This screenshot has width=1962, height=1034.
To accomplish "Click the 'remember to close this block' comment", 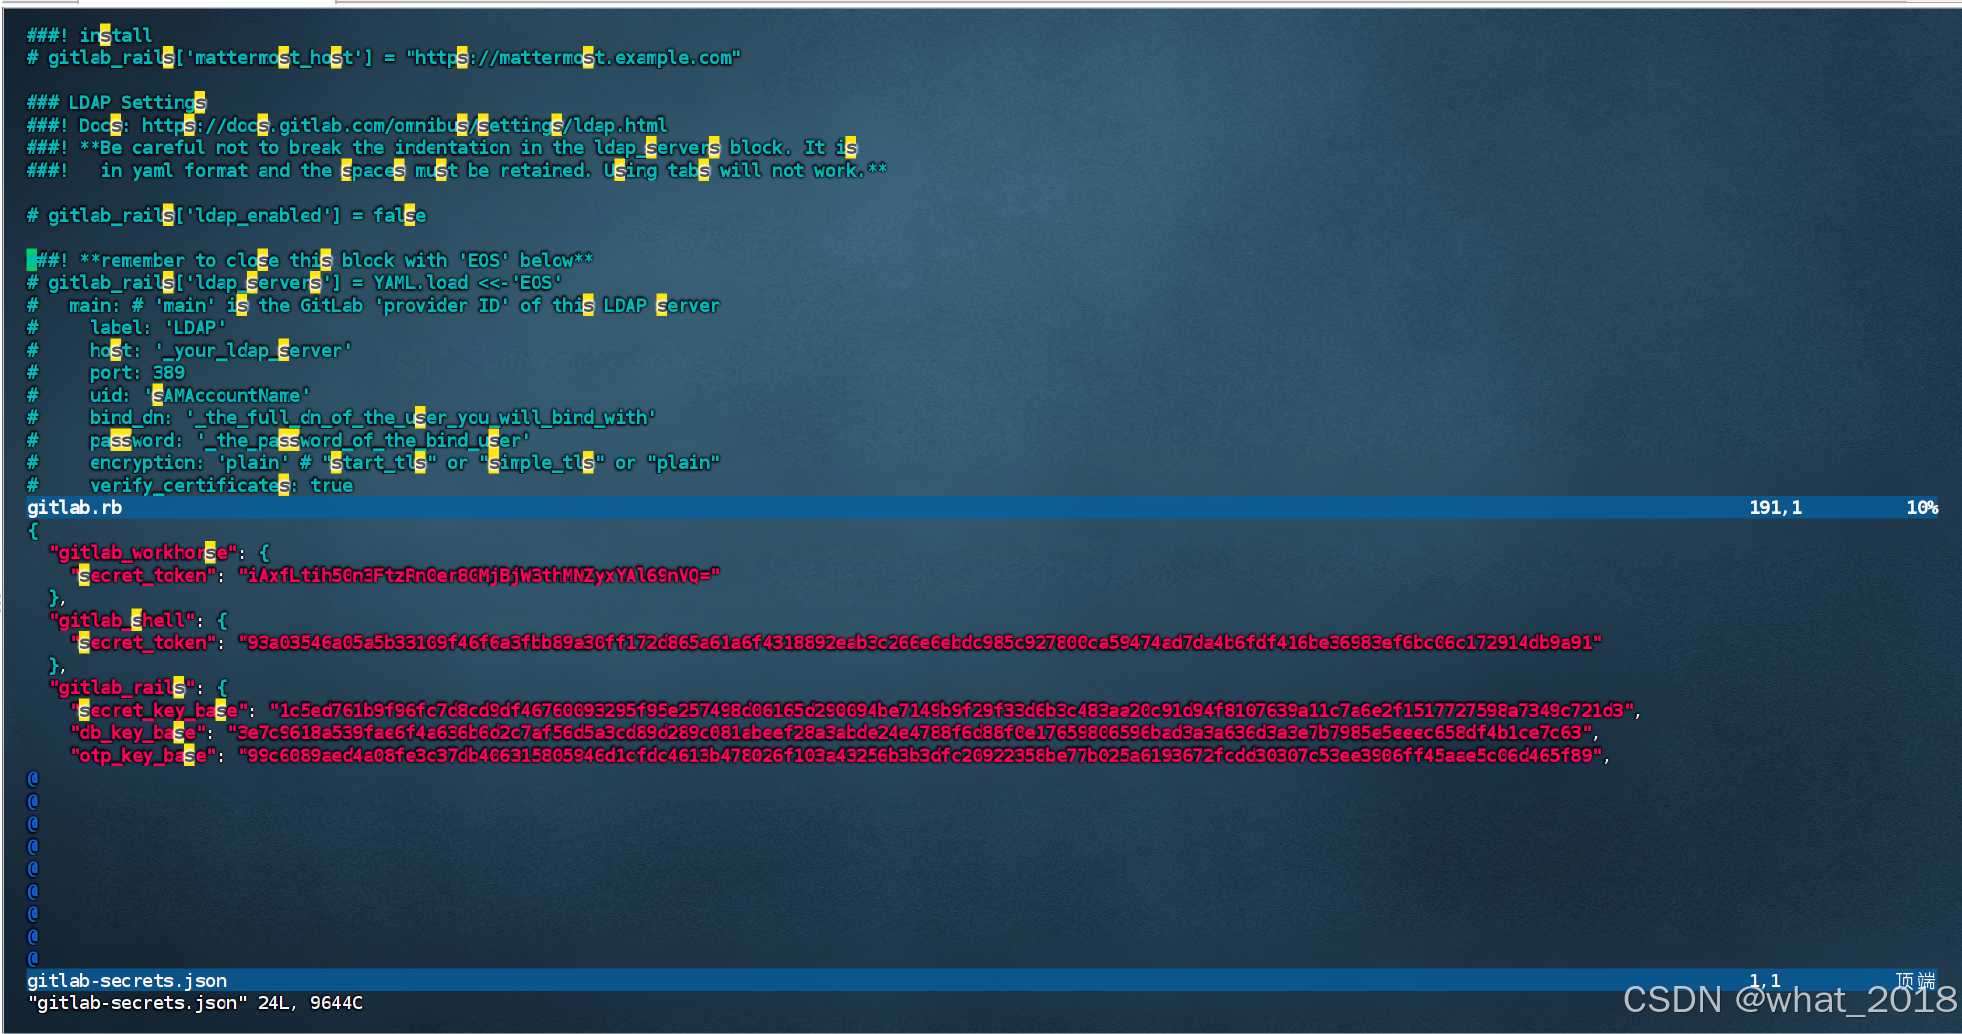I will (x=310, y=261).
